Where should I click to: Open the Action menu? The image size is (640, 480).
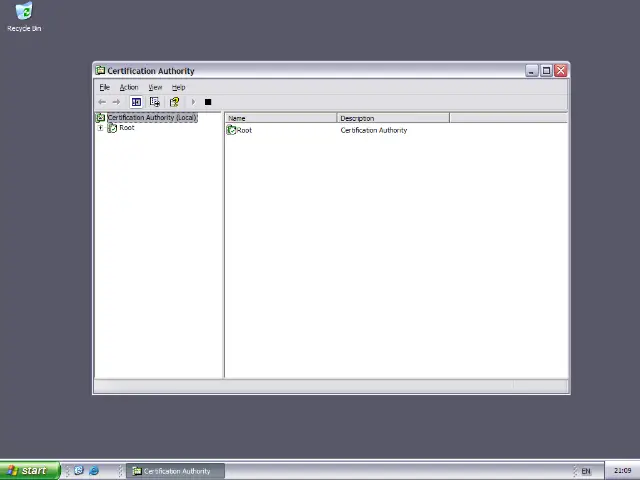129,87
